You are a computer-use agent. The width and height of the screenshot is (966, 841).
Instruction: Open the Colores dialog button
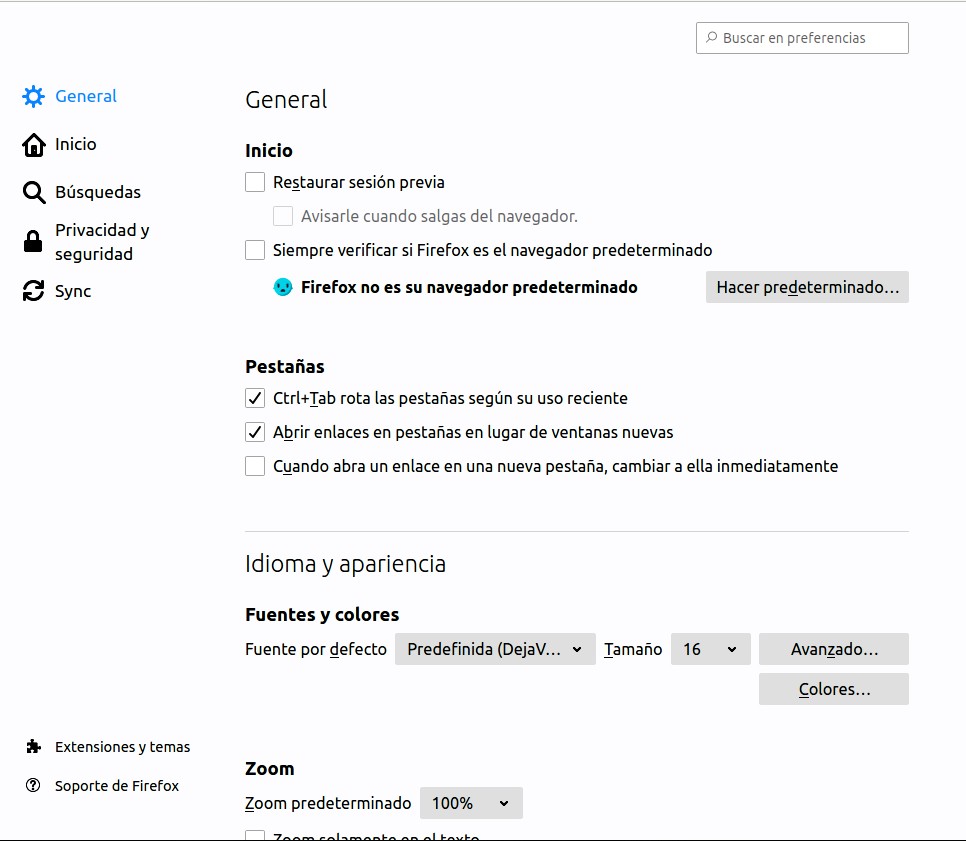coord(834,689)
